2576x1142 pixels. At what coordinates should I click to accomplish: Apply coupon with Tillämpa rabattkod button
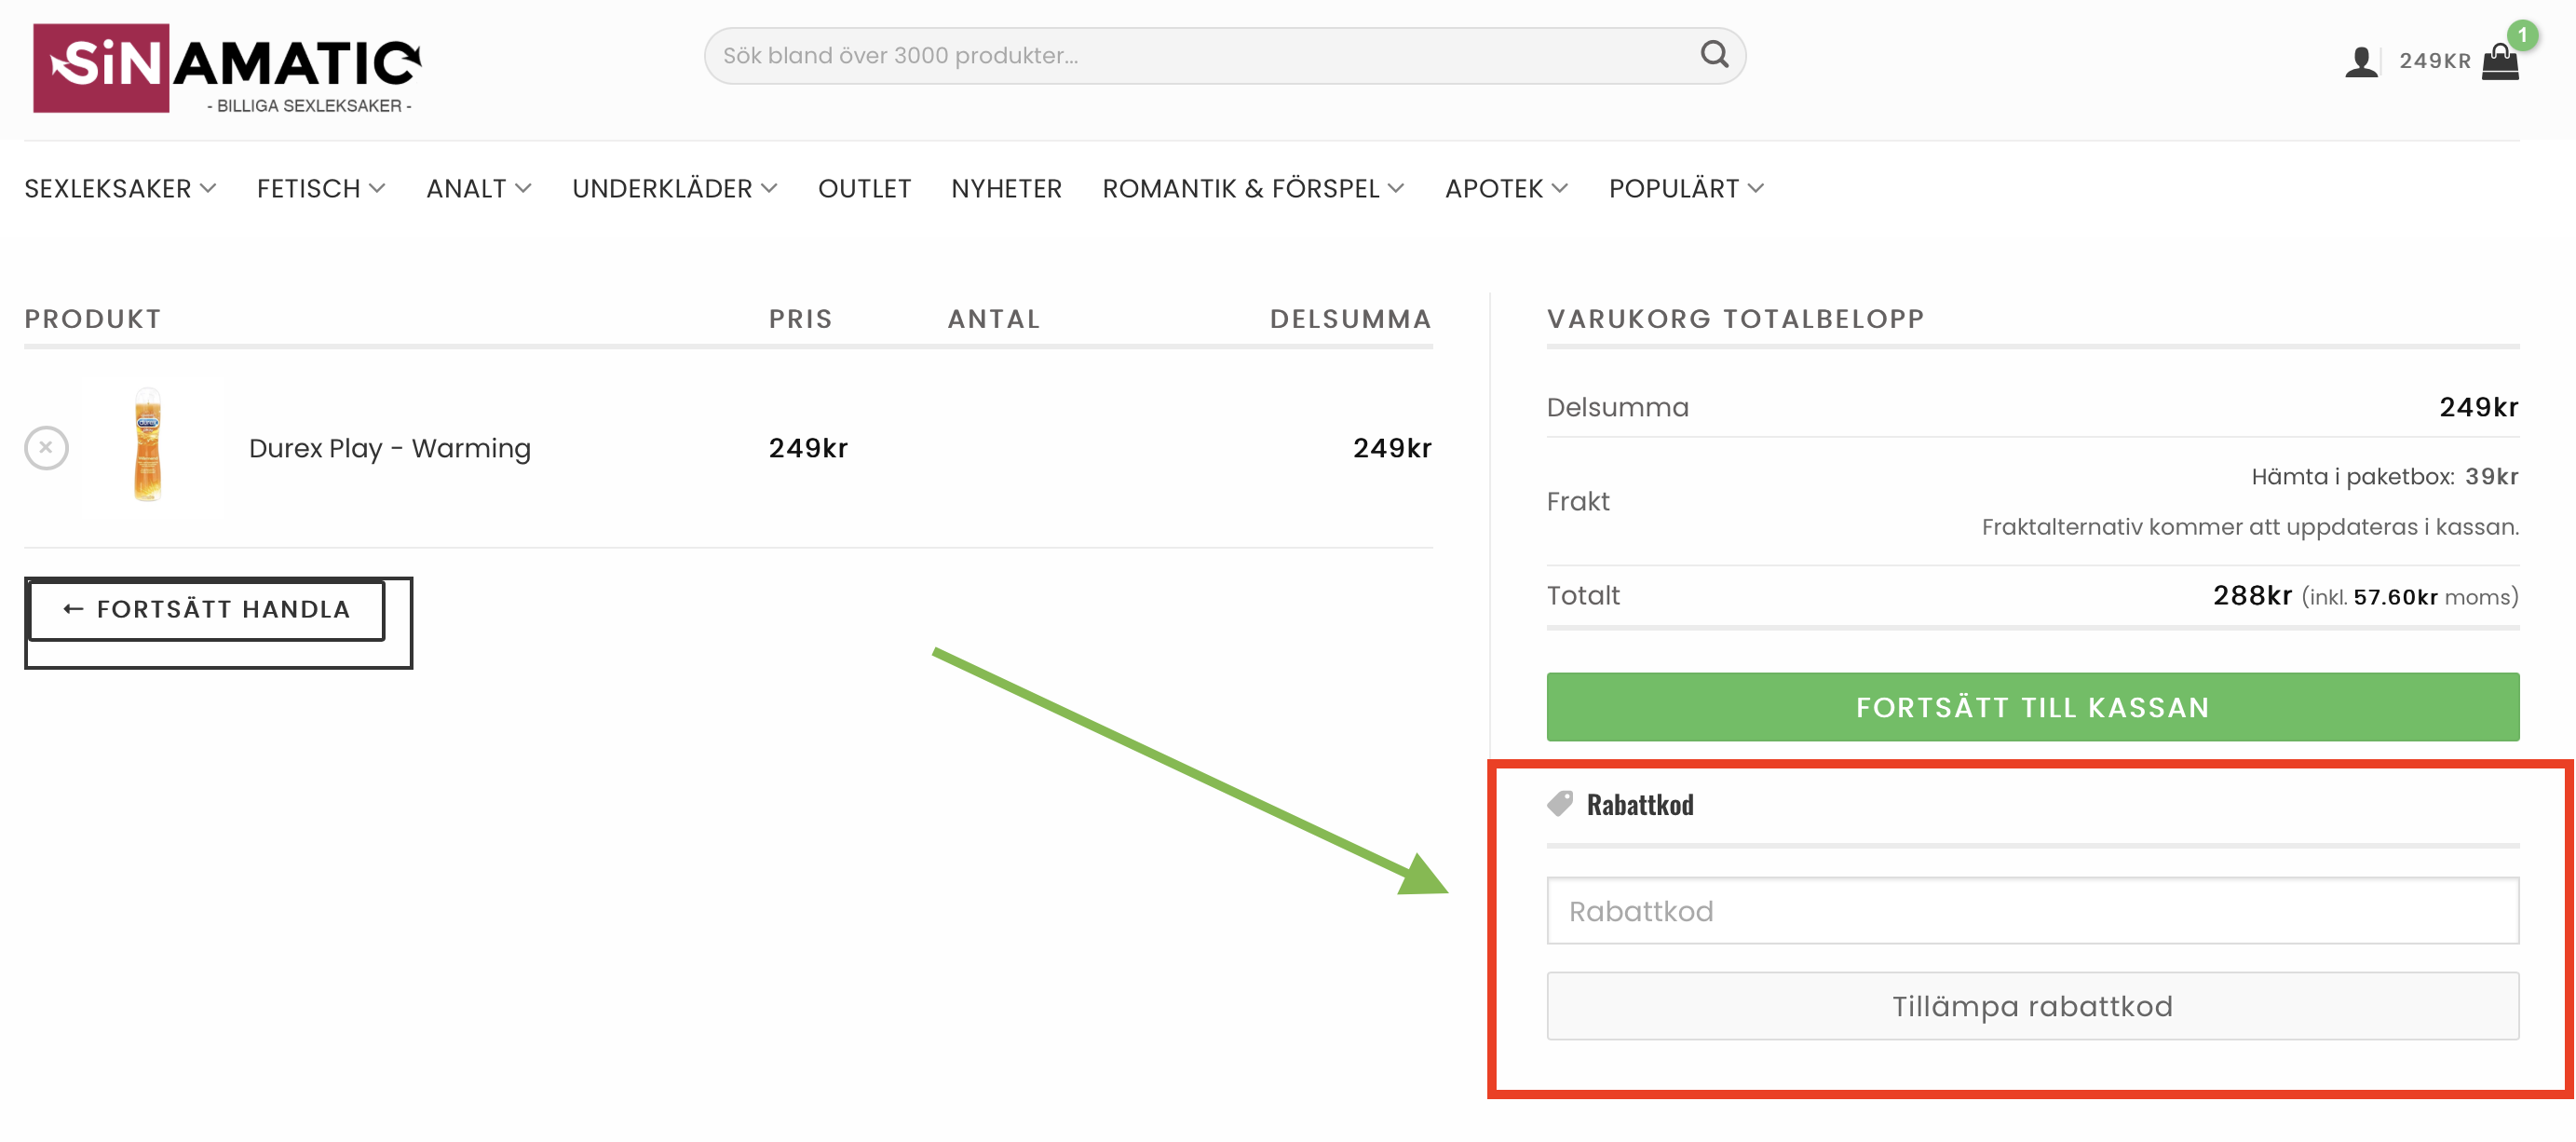pyautogui.click(x=2032, y=1006)
